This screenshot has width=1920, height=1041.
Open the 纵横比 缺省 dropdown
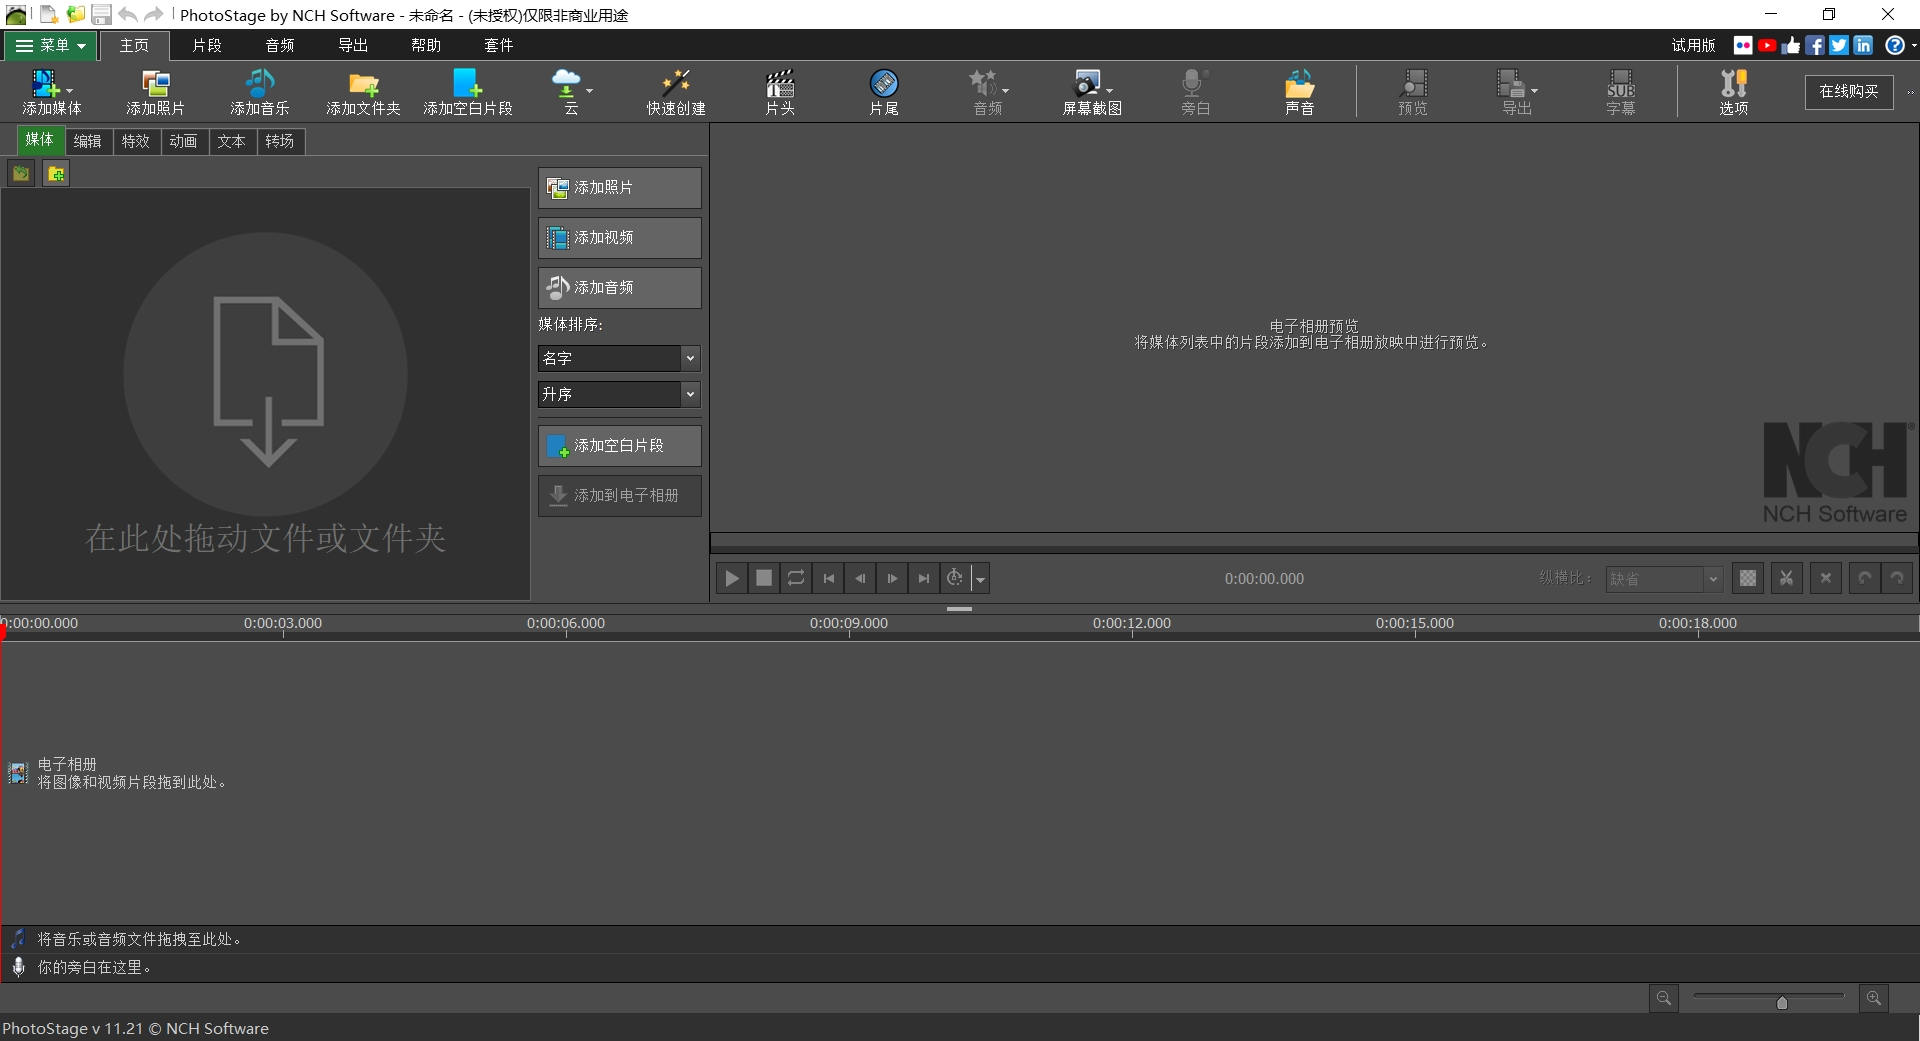1664,579
